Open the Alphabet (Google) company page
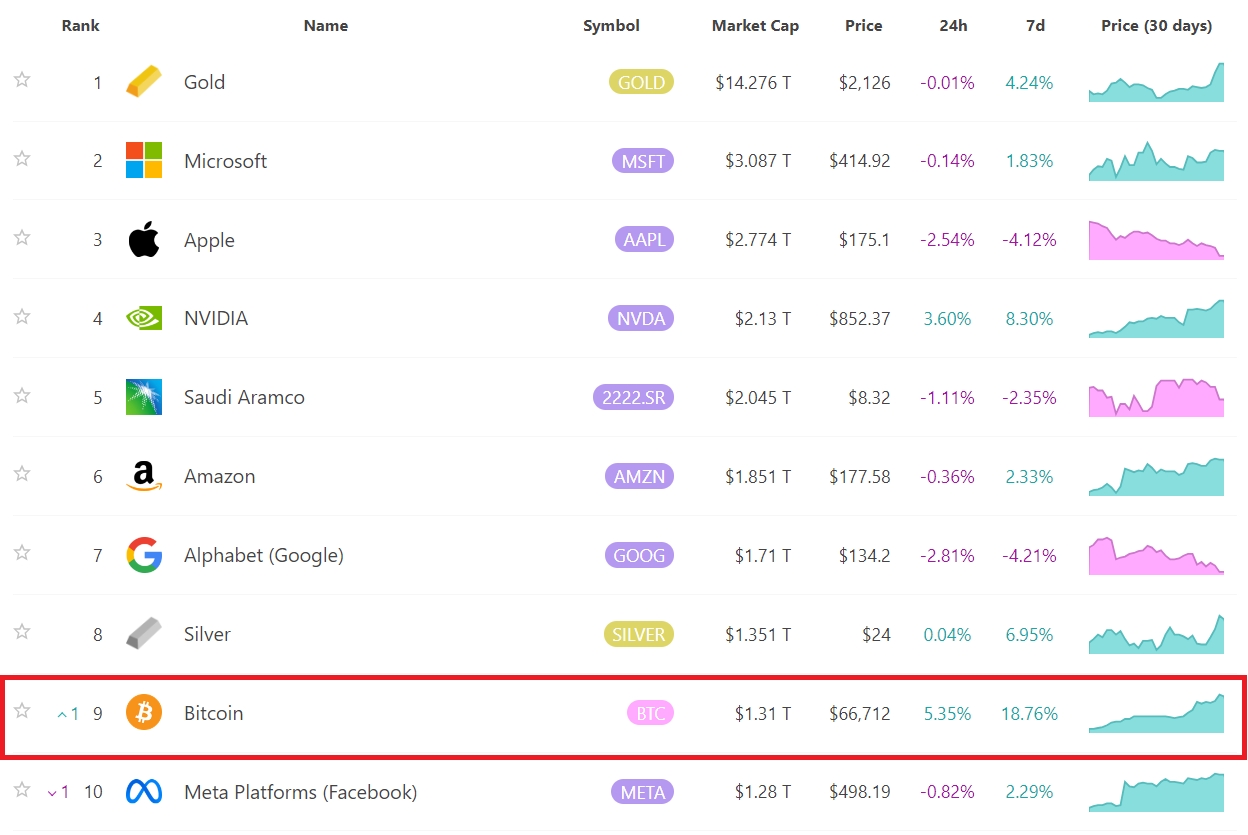The image size is (1248, 835). pos(263,555)
